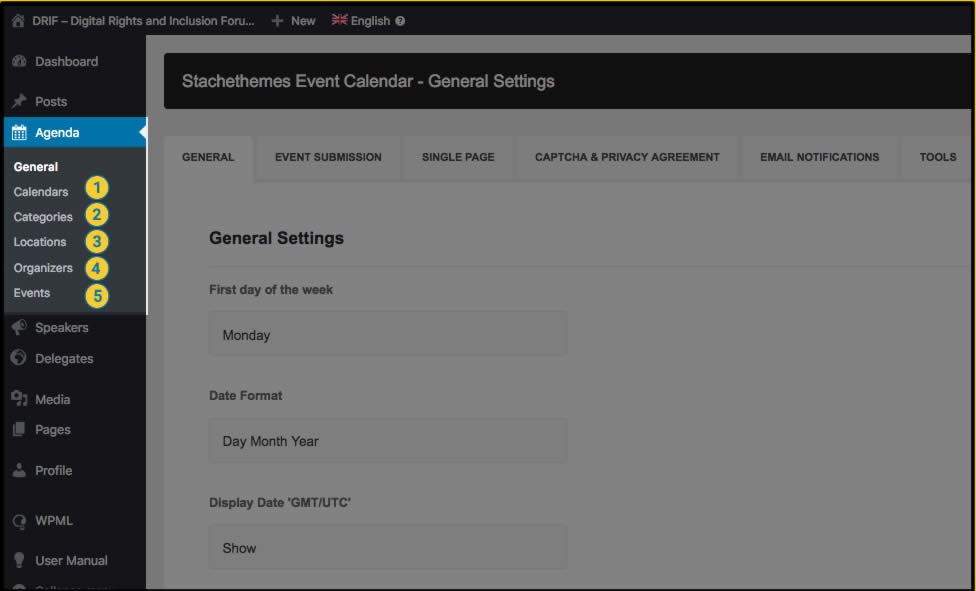Open the Captcha & Privacy Agreement tab
Screen dimensions: 976x591
coord(627,157)
